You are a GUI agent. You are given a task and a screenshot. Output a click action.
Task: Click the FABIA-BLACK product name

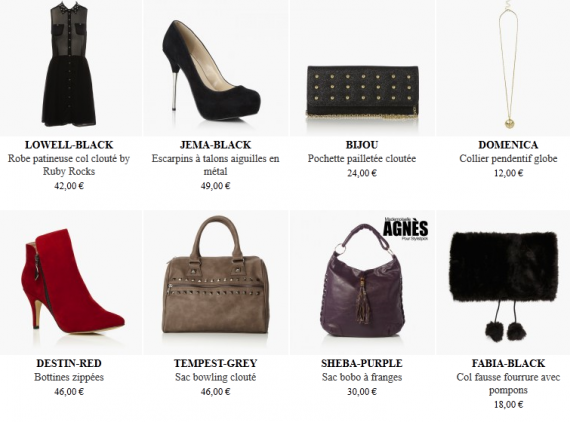[508, 363]
